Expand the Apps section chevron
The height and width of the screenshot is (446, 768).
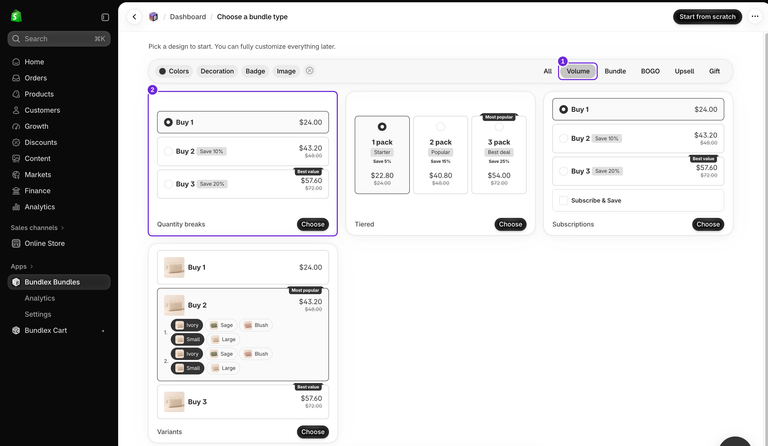32,266
